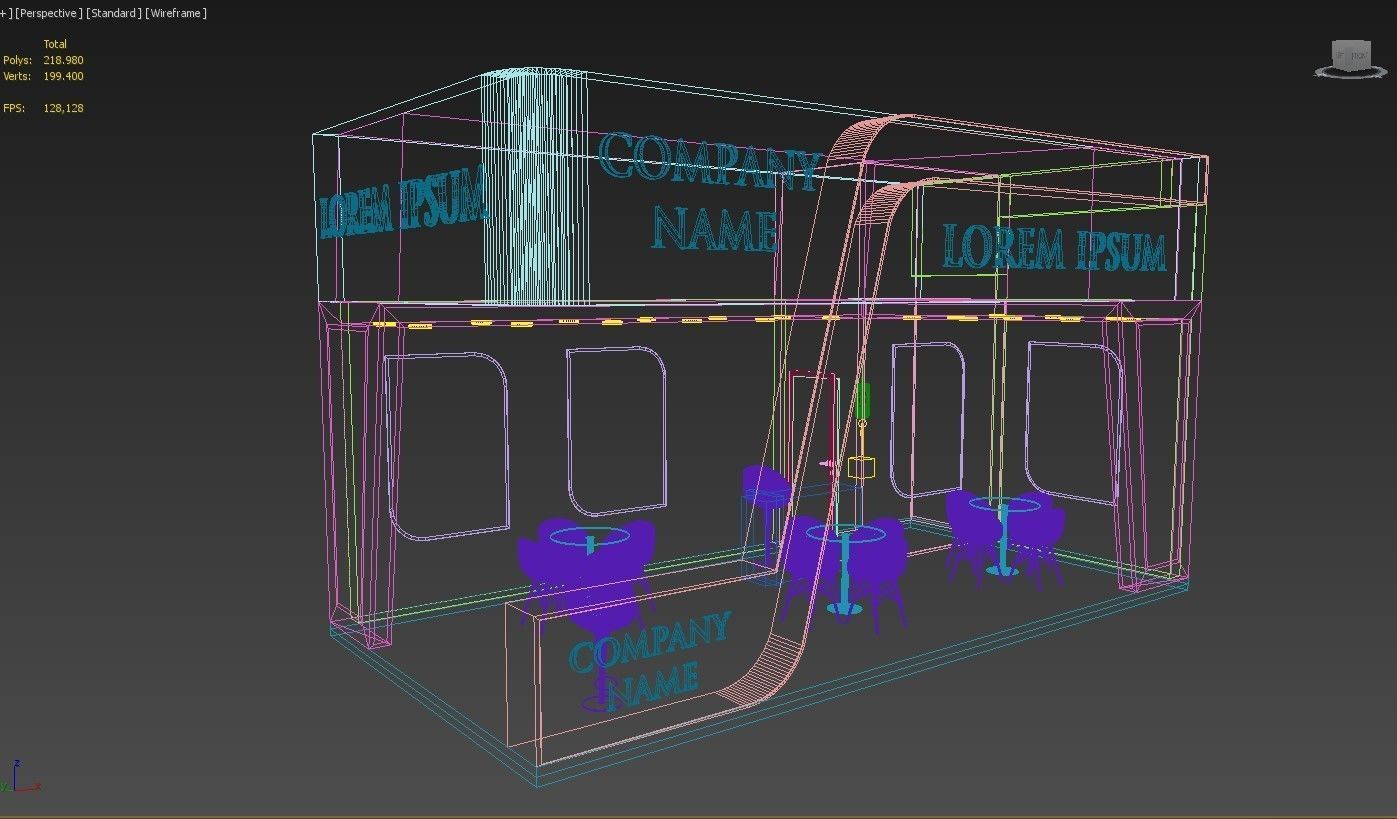Open the [Standard] shading quality menu
The image size is (1397, 819).
113,13
